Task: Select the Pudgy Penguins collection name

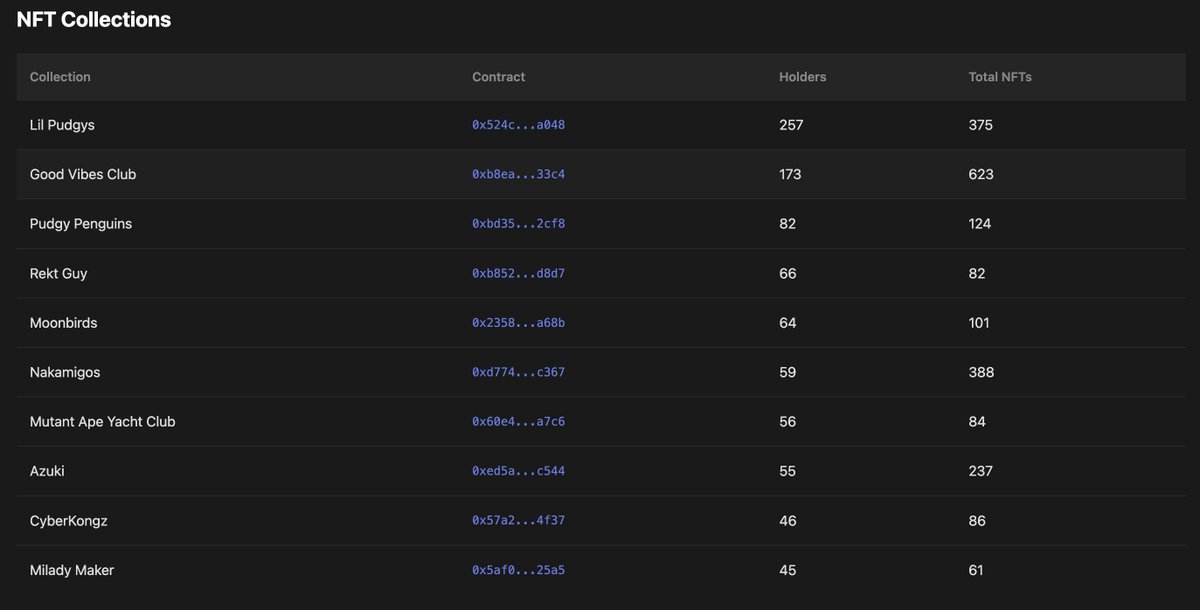Action: [x=81, y=224]
